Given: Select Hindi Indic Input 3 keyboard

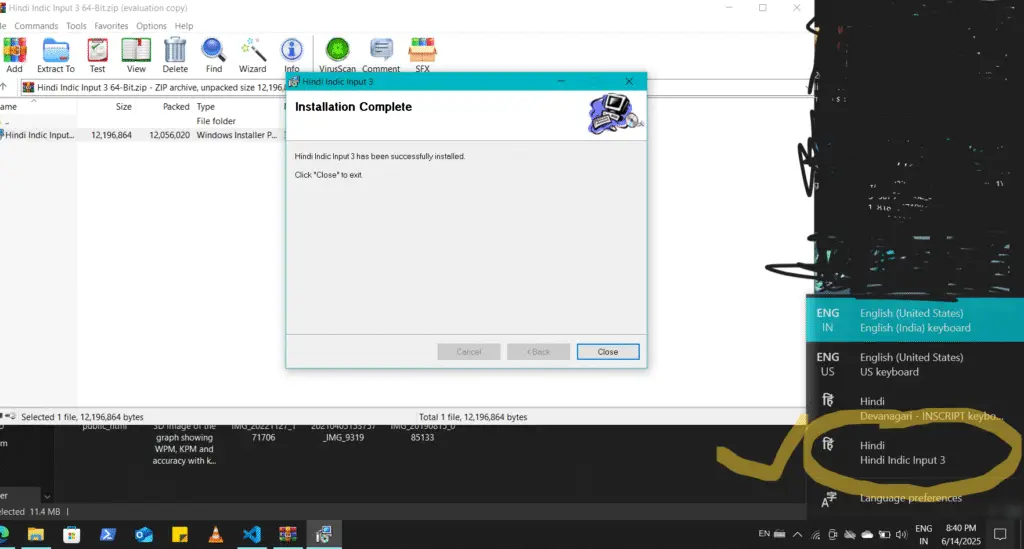Looking at the screenshot, I should [901, 453].
